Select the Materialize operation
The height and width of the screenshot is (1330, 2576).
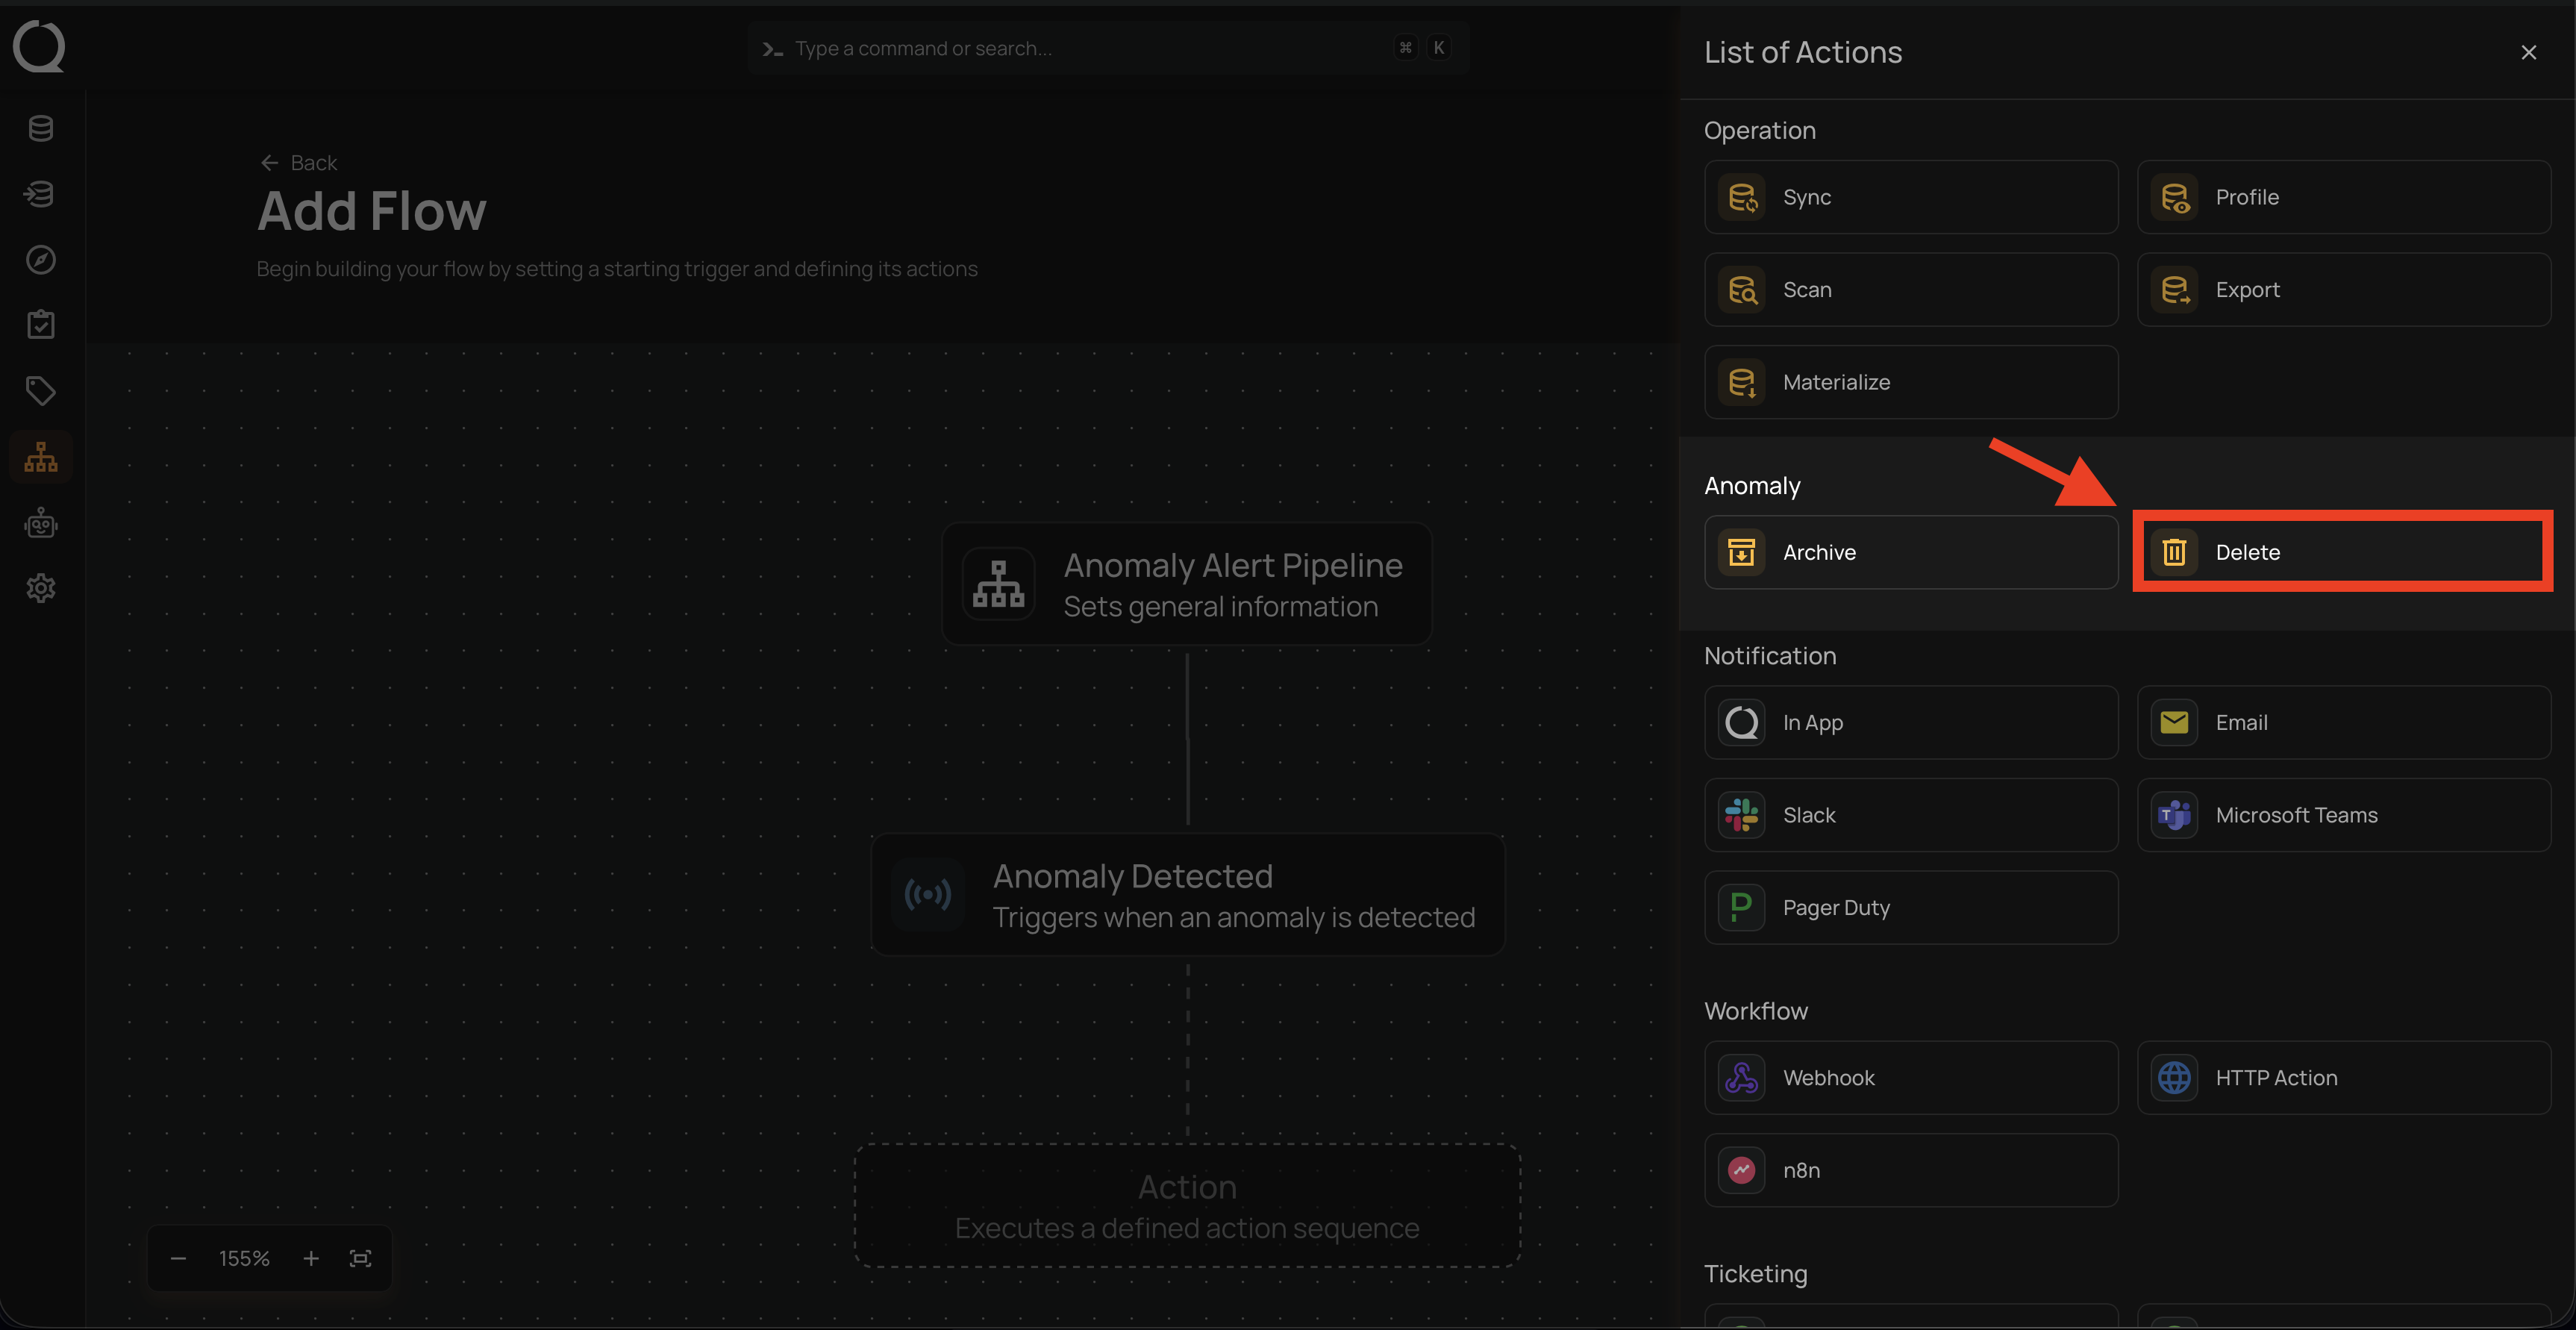[1910, 382]
